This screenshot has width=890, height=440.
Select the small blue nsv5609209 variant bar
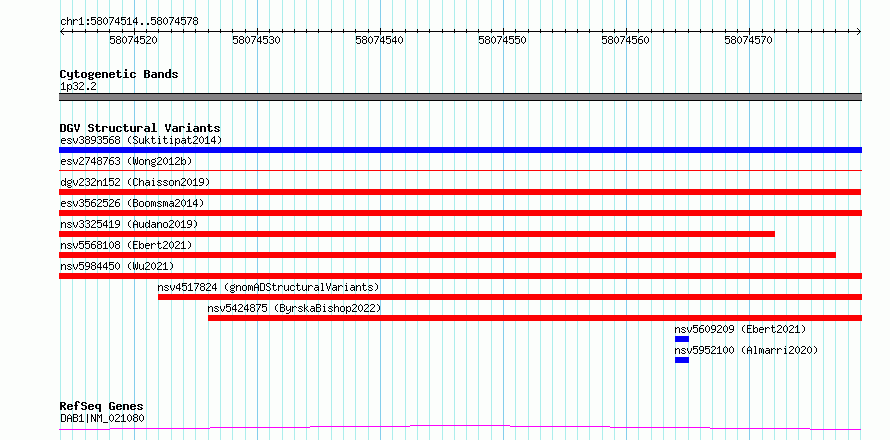pos(682,339)
